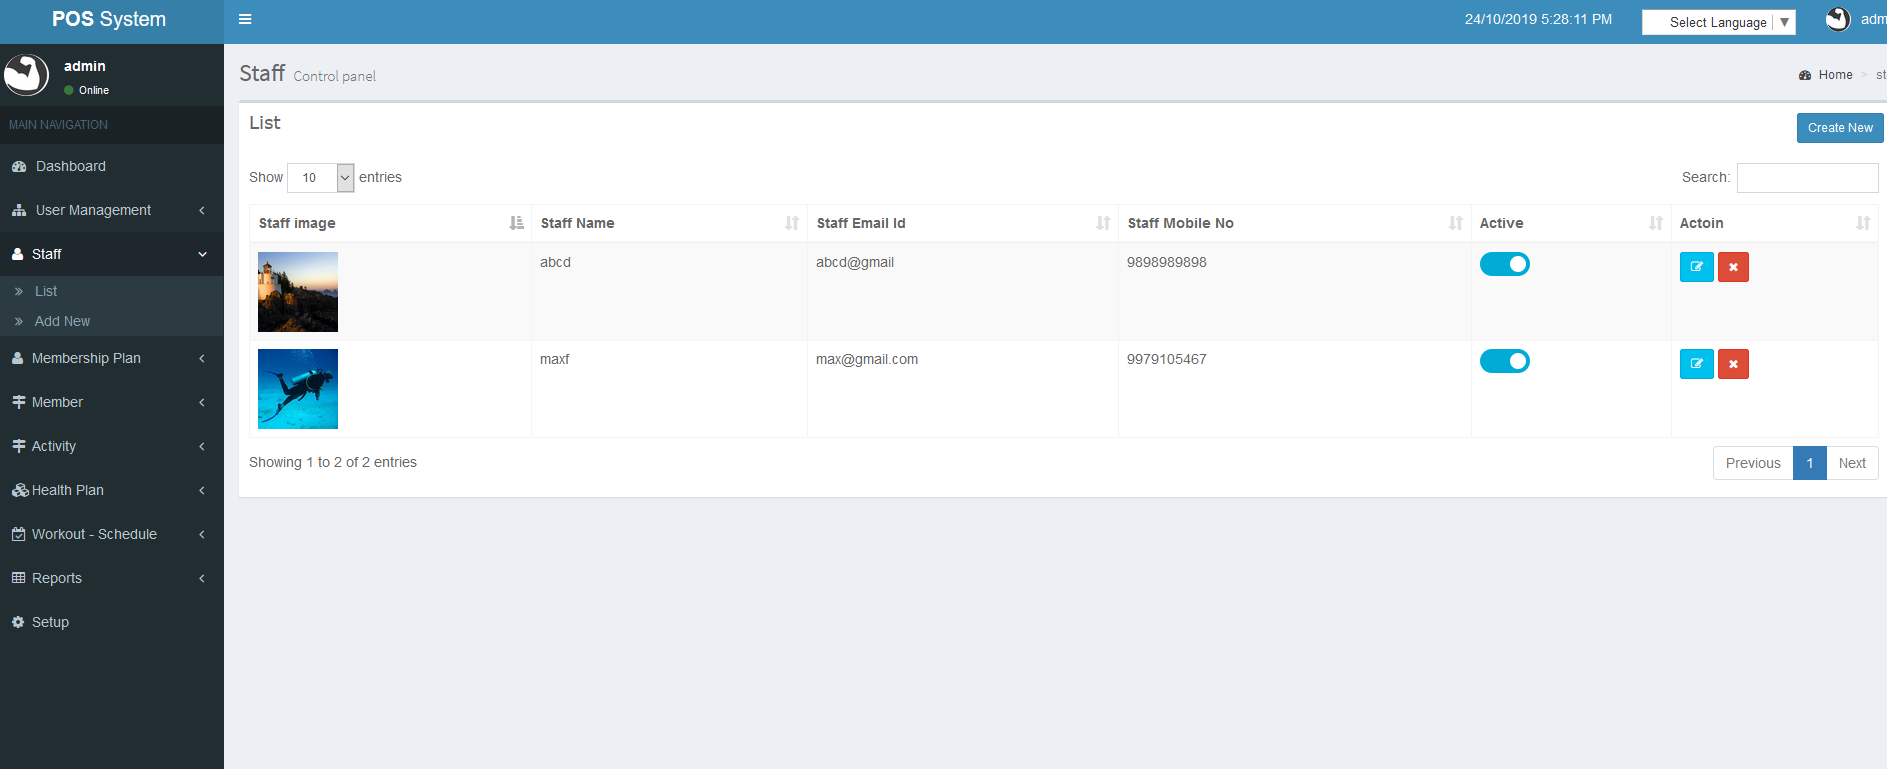
Task: Click the Membership Plan user icon
Action: [18, 358]
